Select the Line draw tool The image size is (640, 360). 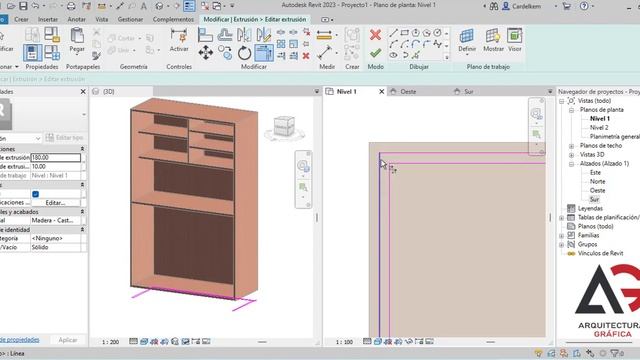pos(393,33)
